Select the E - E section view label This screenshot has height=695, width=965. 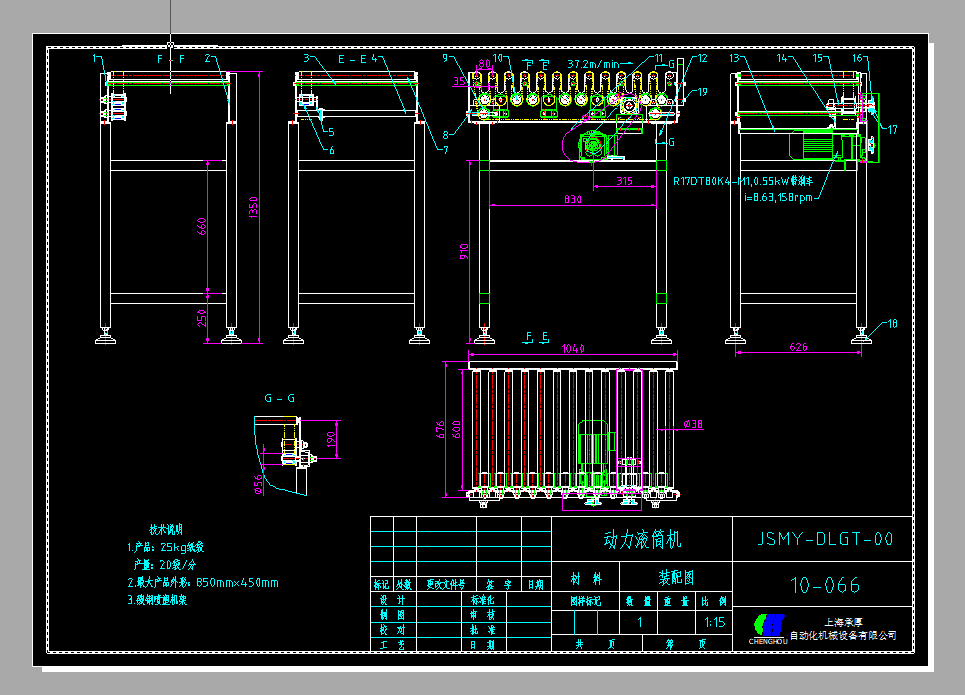351,60
